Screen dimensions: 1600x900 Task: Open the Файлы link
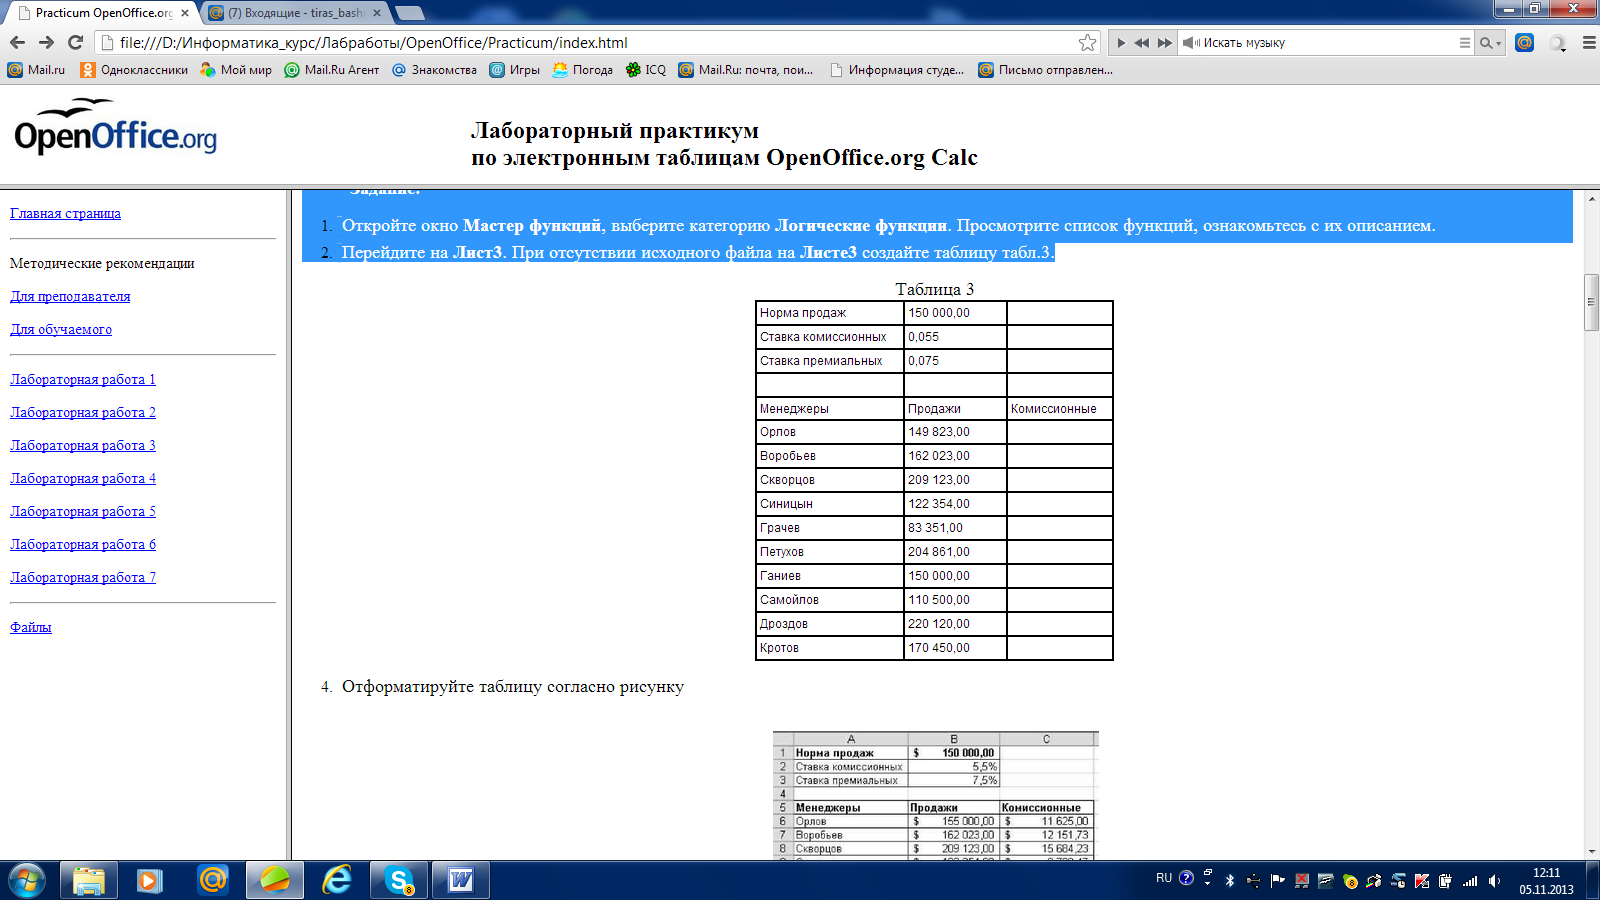coord(31,627)
